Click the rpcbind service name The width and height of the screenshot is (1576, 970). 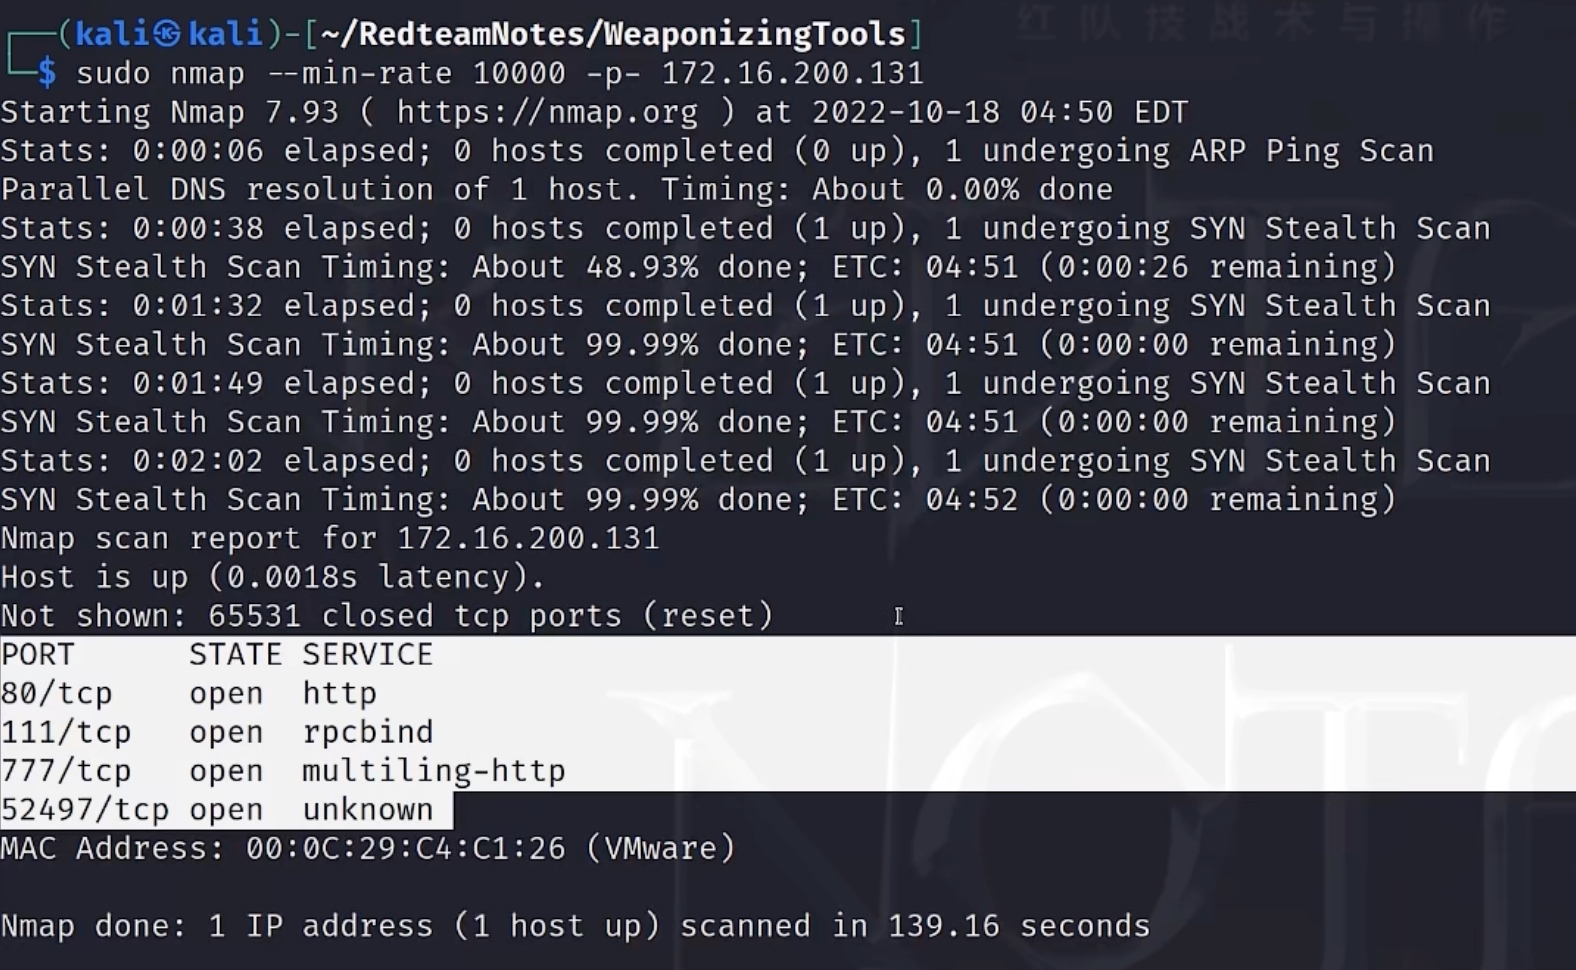pos(367,732)
